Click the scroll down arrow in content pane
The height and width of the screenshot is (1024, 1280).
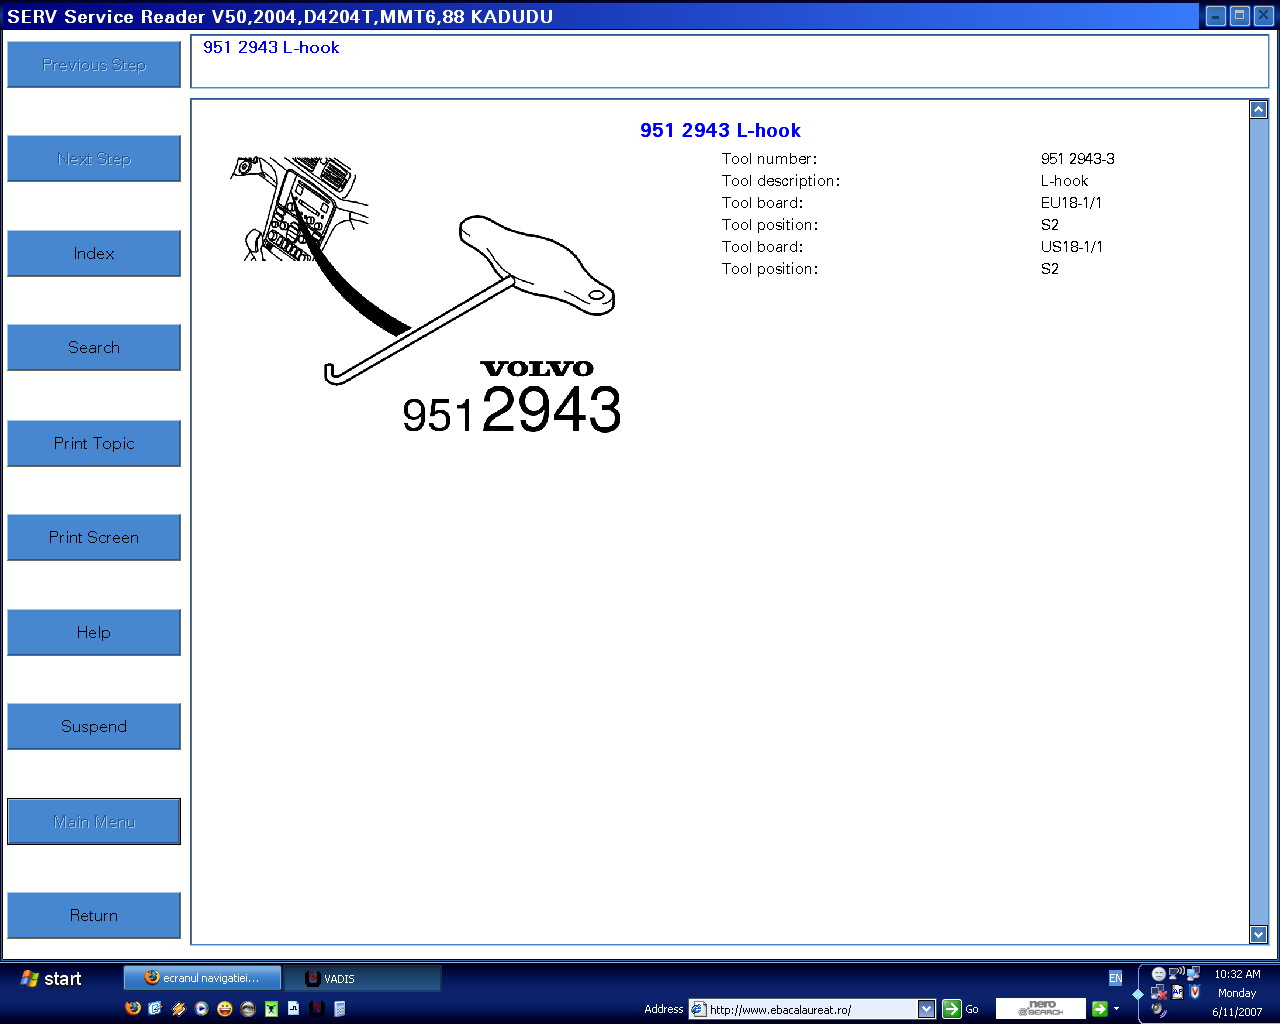coord(1259,934)
